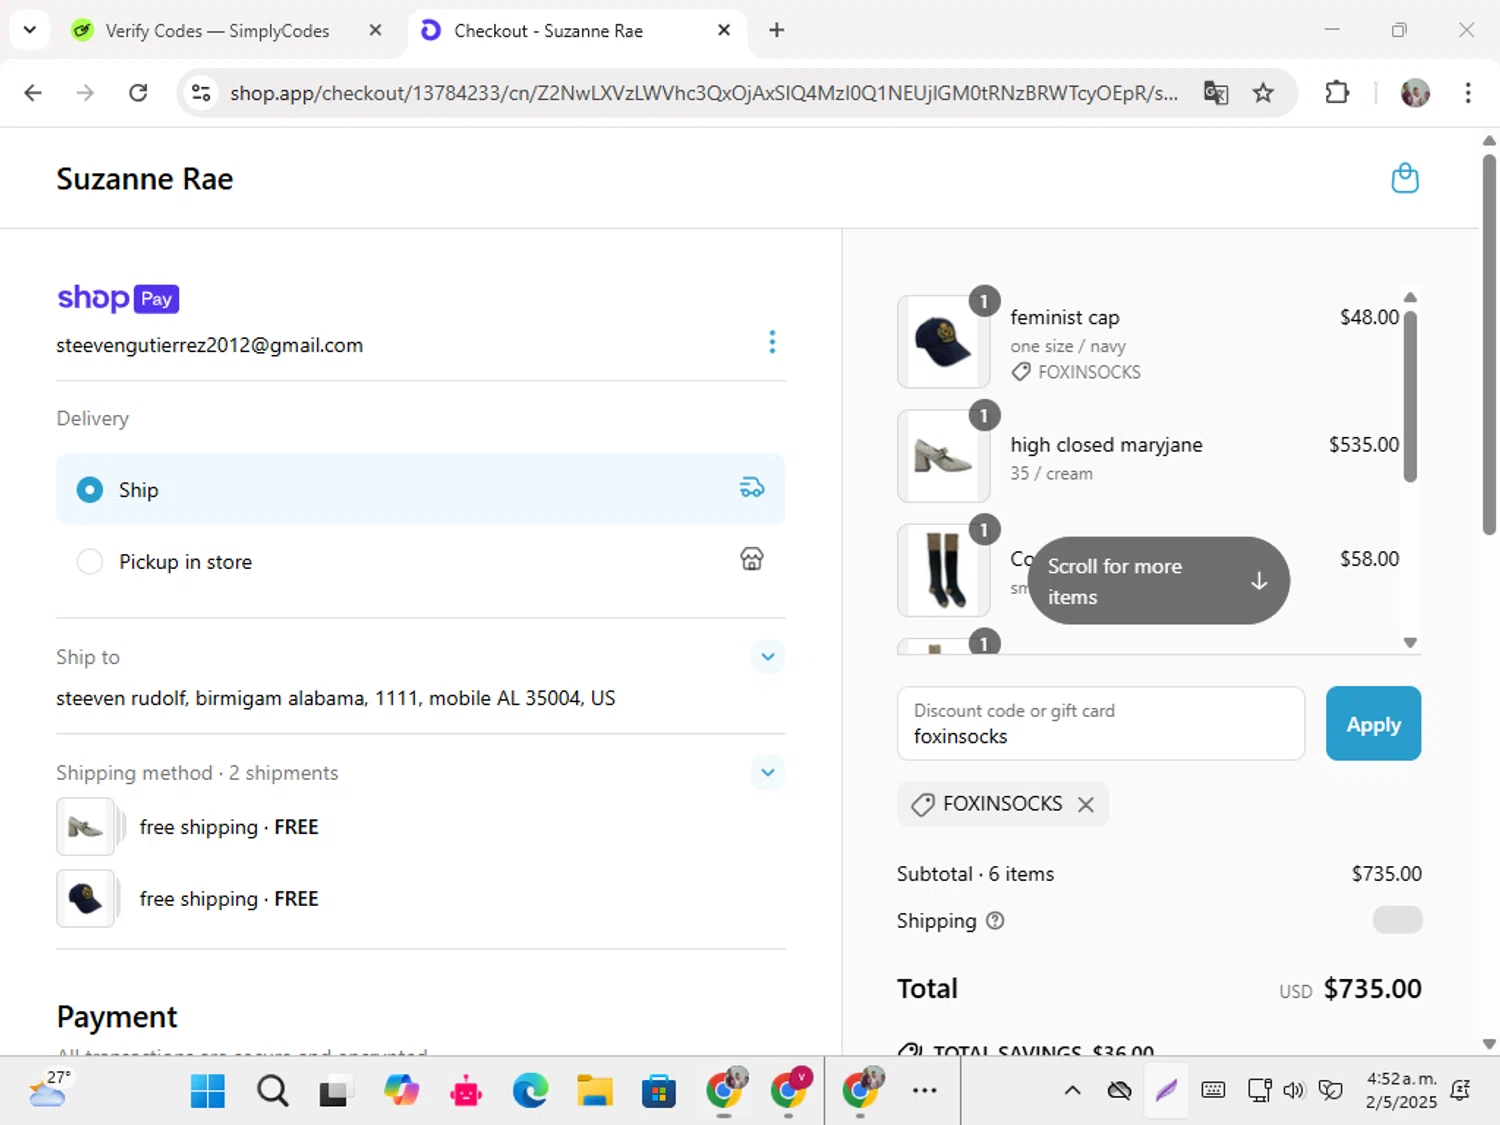This screenshot has height=1125, width=1500.
Task: Open the tab search dropdown arrow
Action: pyautogui.click(x=30, y=30)
